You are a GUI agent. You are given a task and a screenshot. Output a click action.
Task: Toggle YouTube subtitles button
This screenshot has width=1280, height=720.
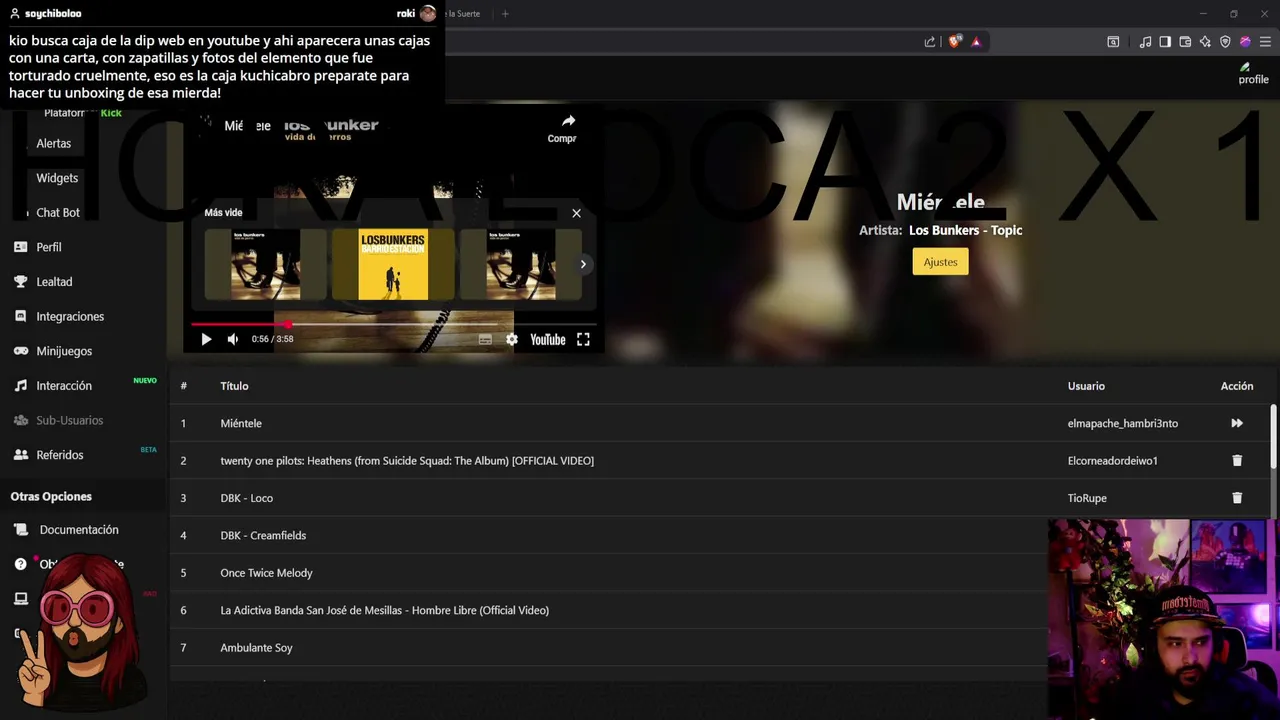tap(485, 339)
